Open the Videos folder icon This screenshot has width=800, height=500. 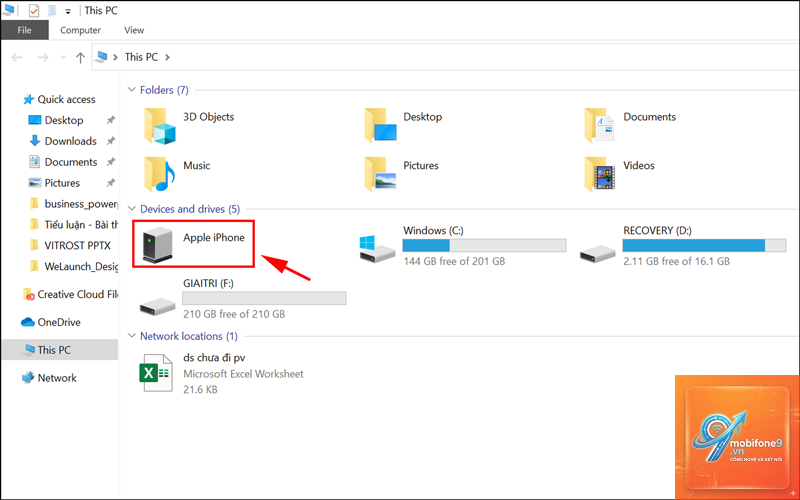(x=599, y=174)
